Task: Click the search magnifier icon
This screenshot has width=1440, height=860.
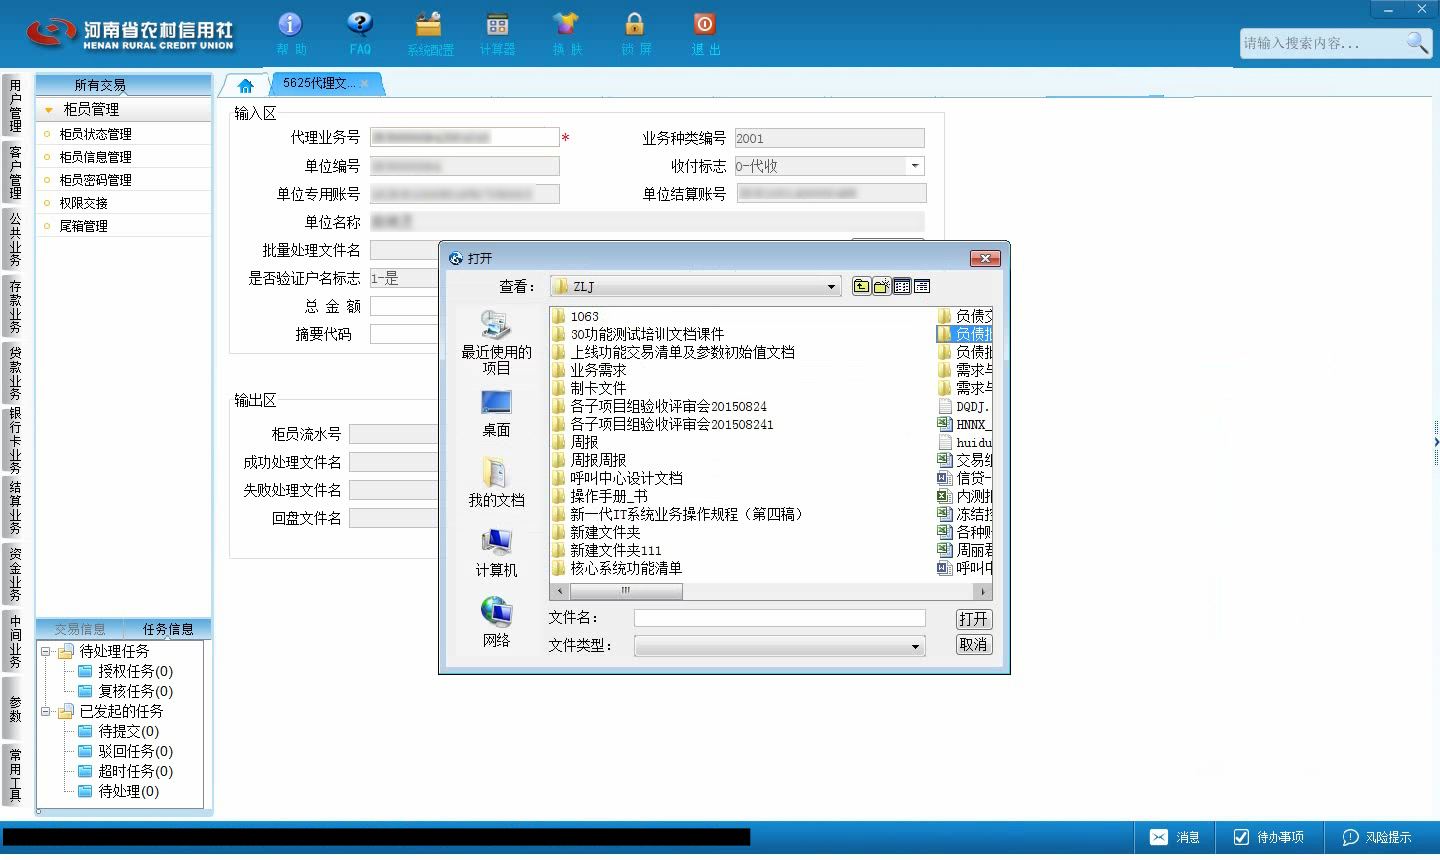Action: [x=1417, y=42]
